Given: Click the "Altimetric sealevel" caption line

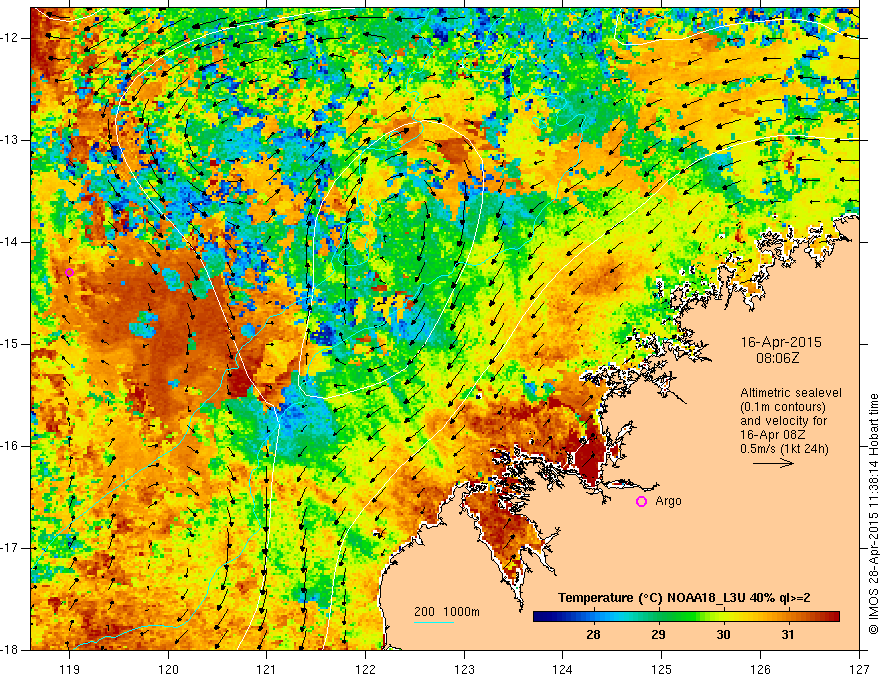Looking at the screenshot, I should pyautogui.click(x=791, y=393).
